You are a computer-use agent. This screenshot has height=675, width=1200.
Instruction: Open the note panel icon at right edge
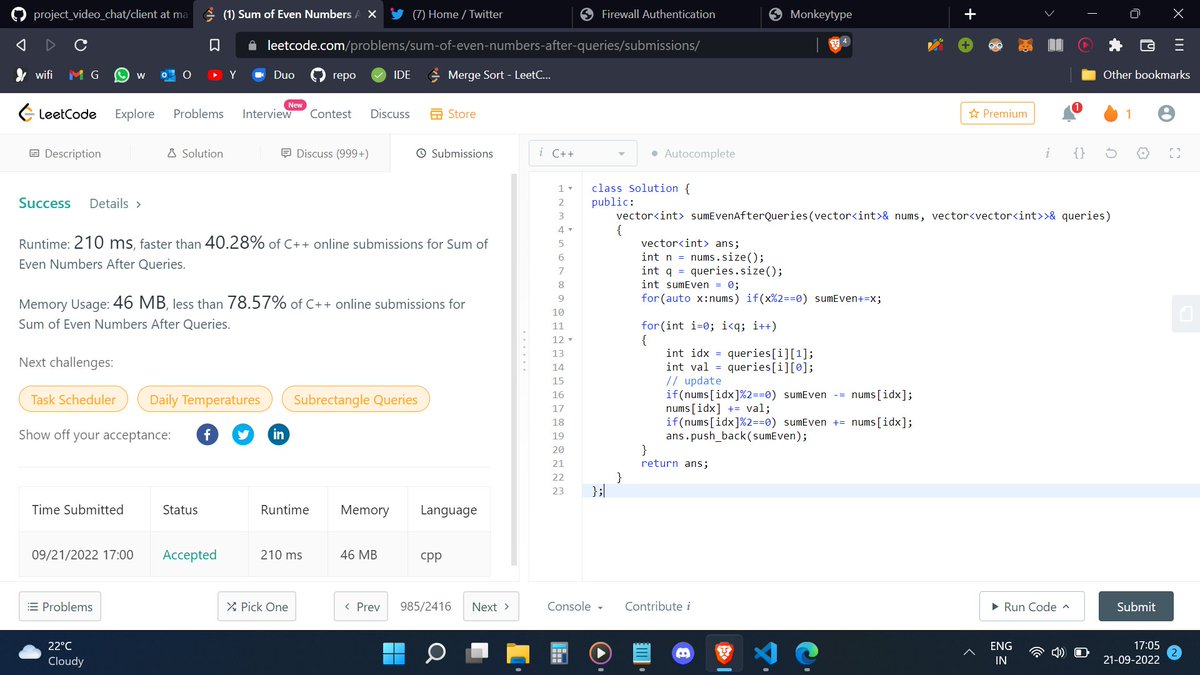coord(1186,314)
